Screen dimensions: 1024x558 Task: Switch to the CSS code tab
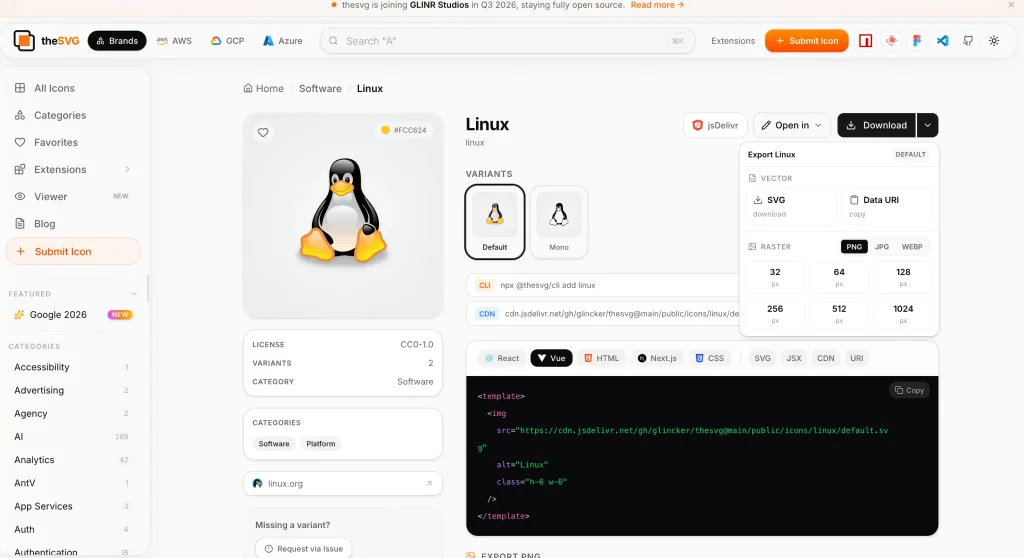pyautogui.click(x=709, y=358)
